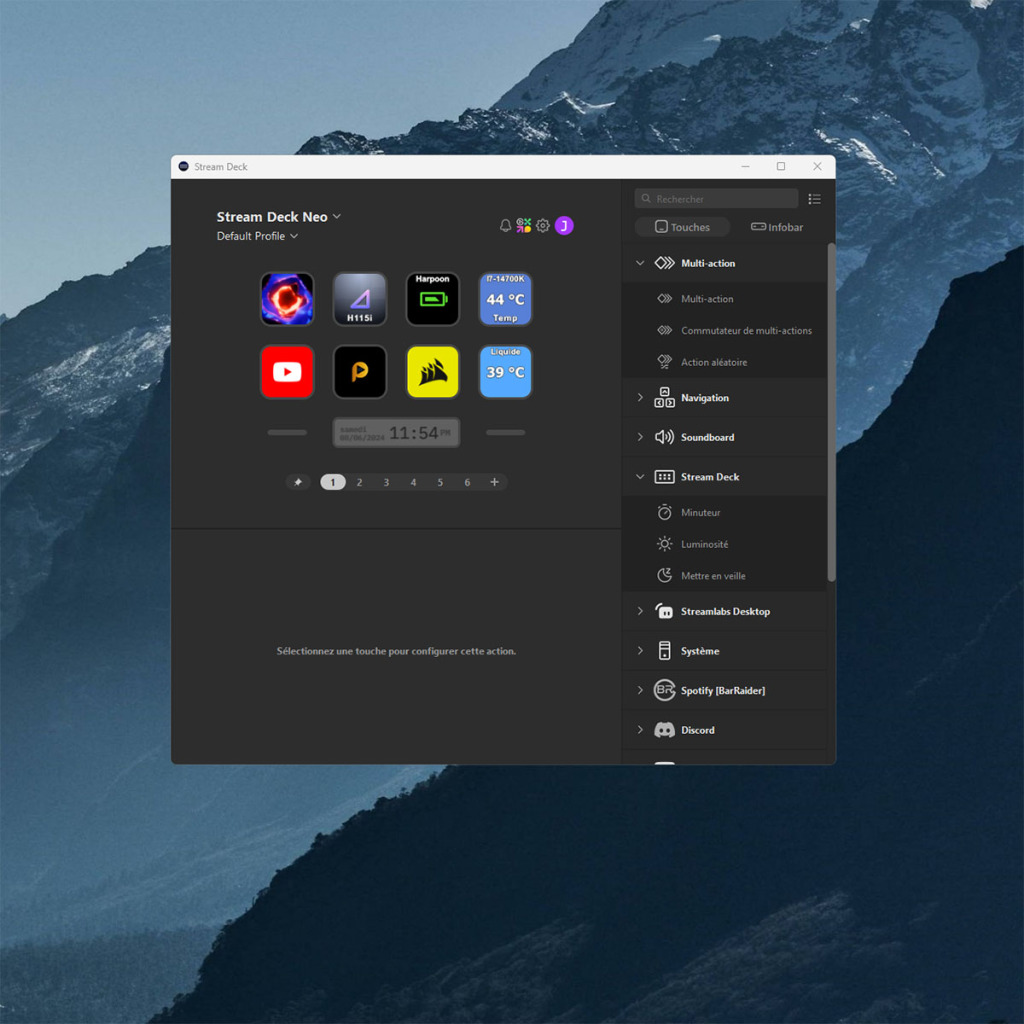Select the yellow Corsair sails key
Screen dimensions: 1024x1024
[x=432, y=372]
